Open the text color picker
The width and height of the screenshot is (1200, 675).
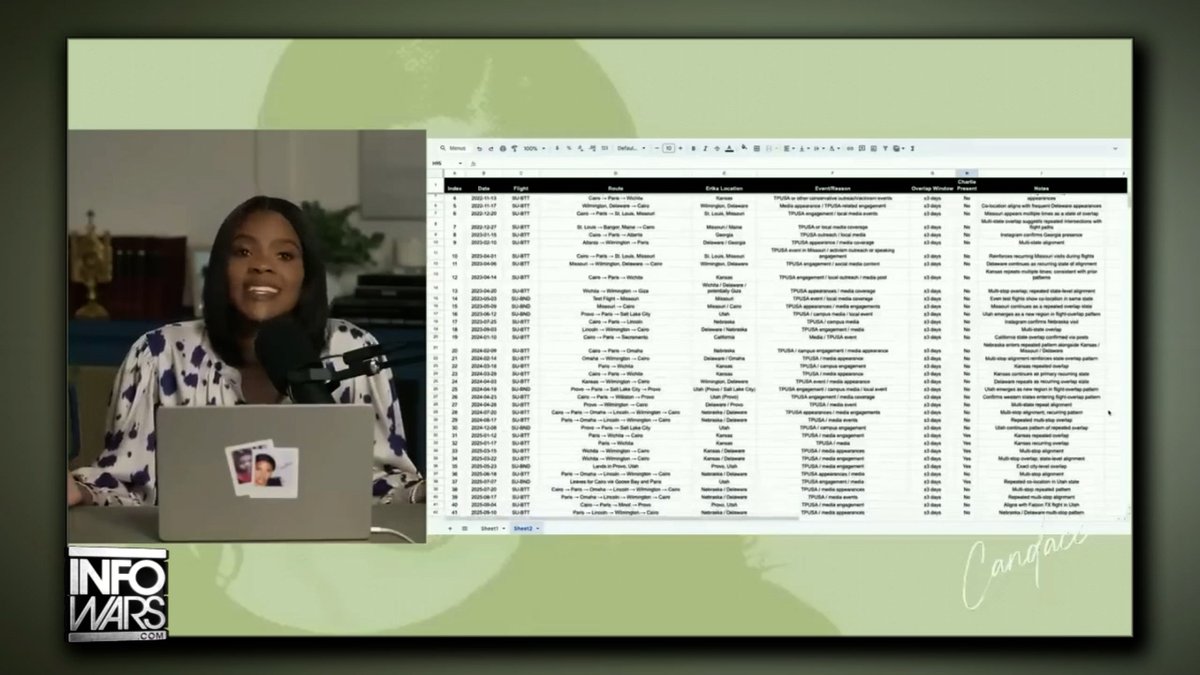(x=730, y=149)
